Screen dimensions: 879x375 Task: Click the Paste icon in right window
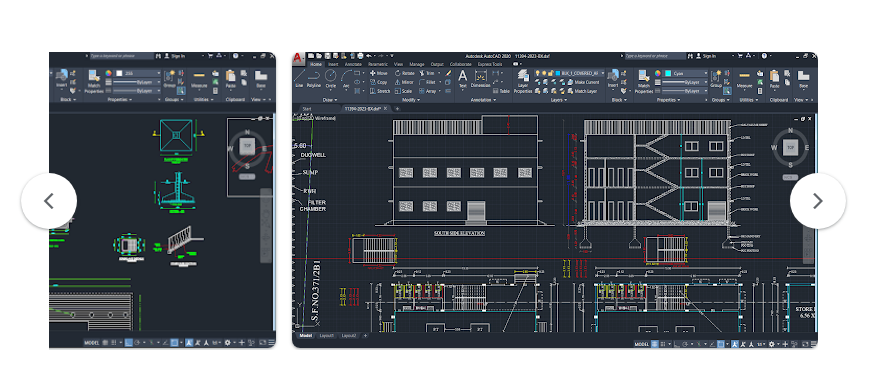point(774,79)
